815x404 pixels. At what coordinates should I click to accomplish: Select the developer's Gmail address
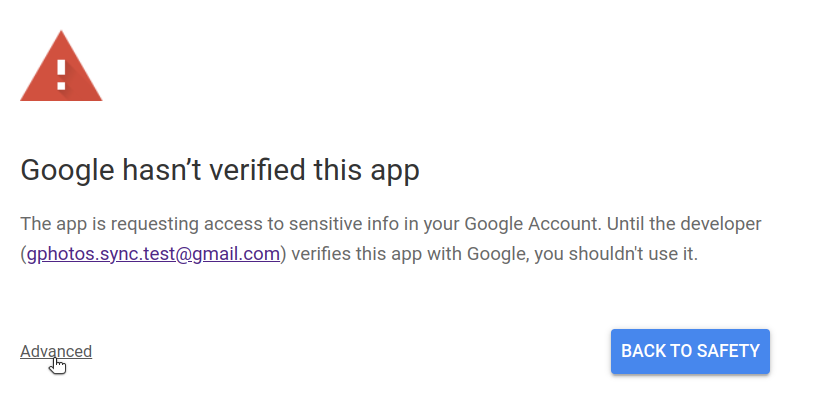[153, 254]
